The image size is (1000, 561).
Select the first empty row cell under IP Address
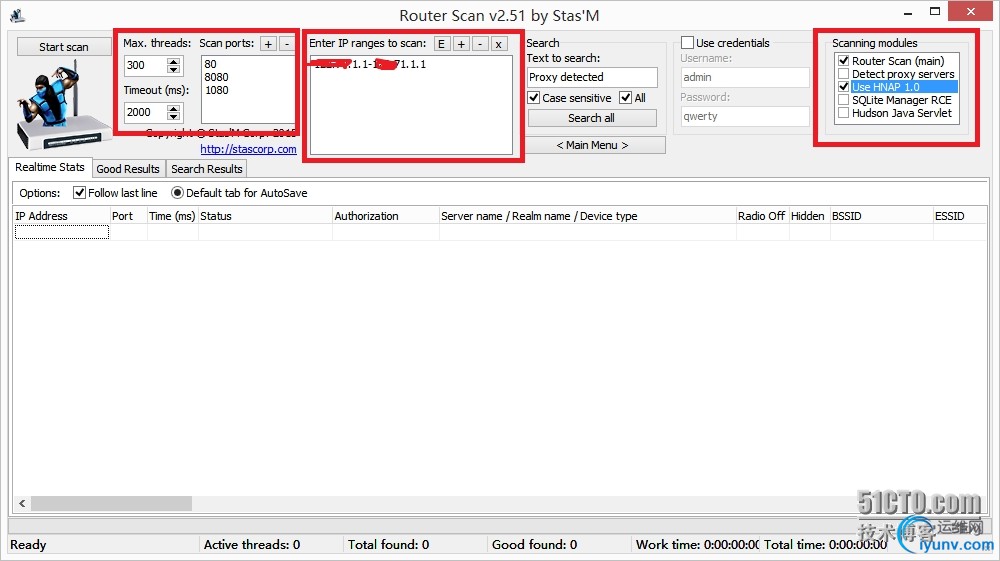62,233
